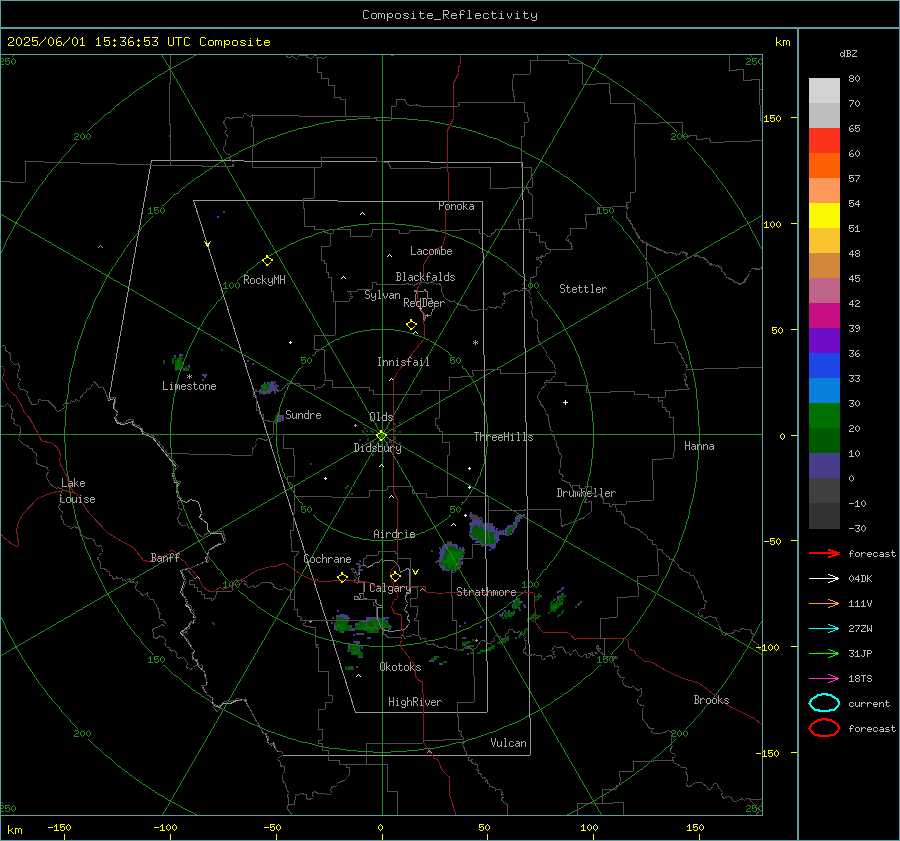Select the Olds map label

tap(381, 417)
